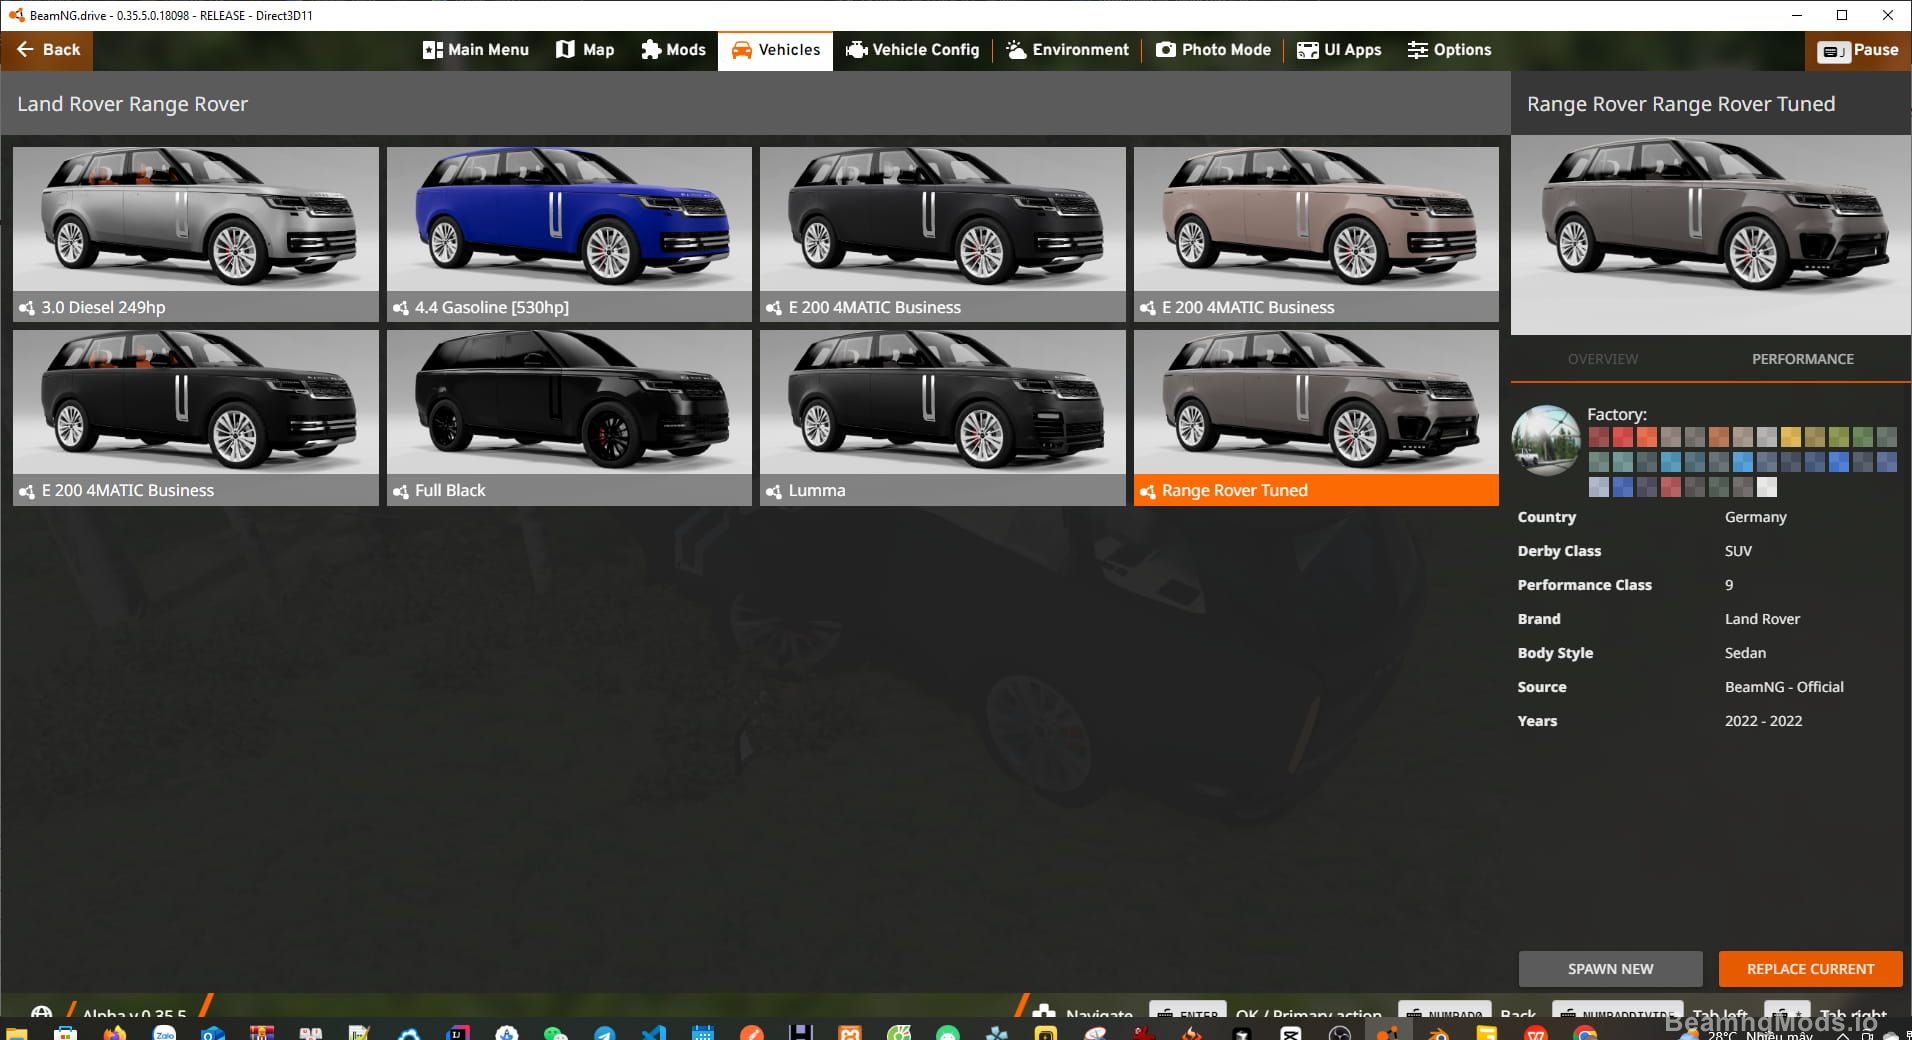Image resolution: width=1912 pixels, height=1040 pixels.
Task: Click the large Range Rover Tuned preview image
Action: click(x=1711, y=235)
